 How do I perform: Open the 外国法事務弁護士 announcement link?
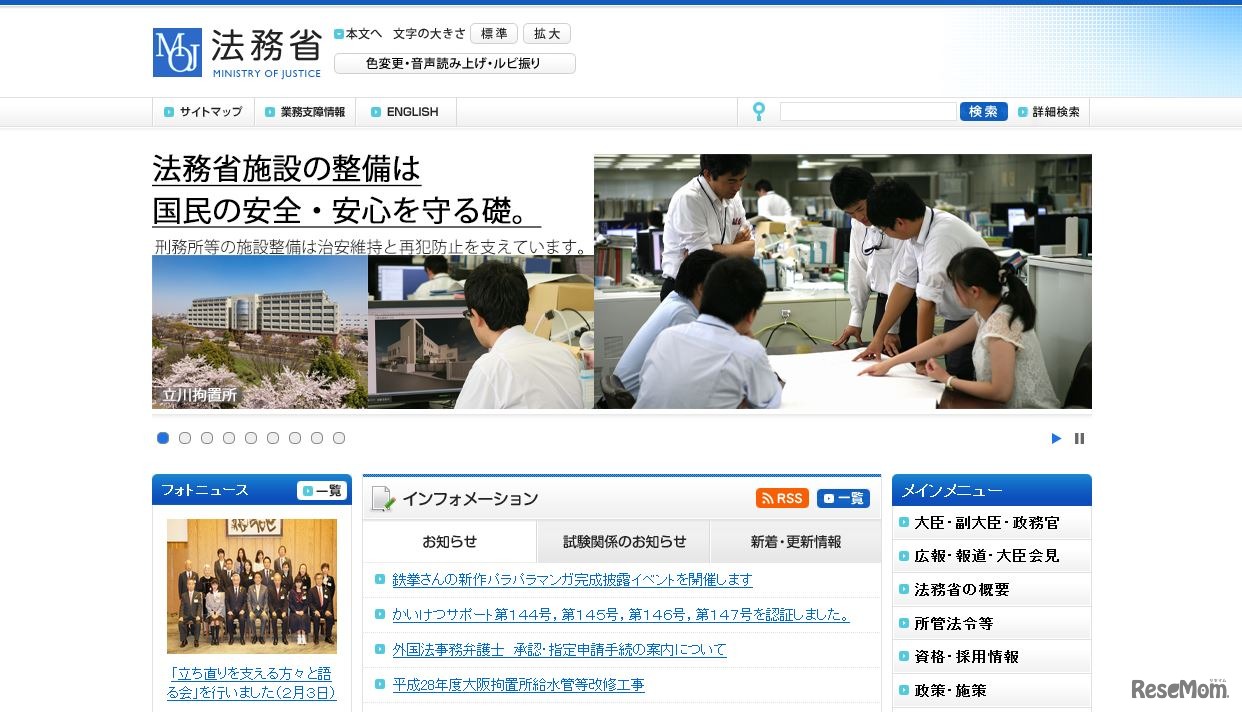(556, 650)
